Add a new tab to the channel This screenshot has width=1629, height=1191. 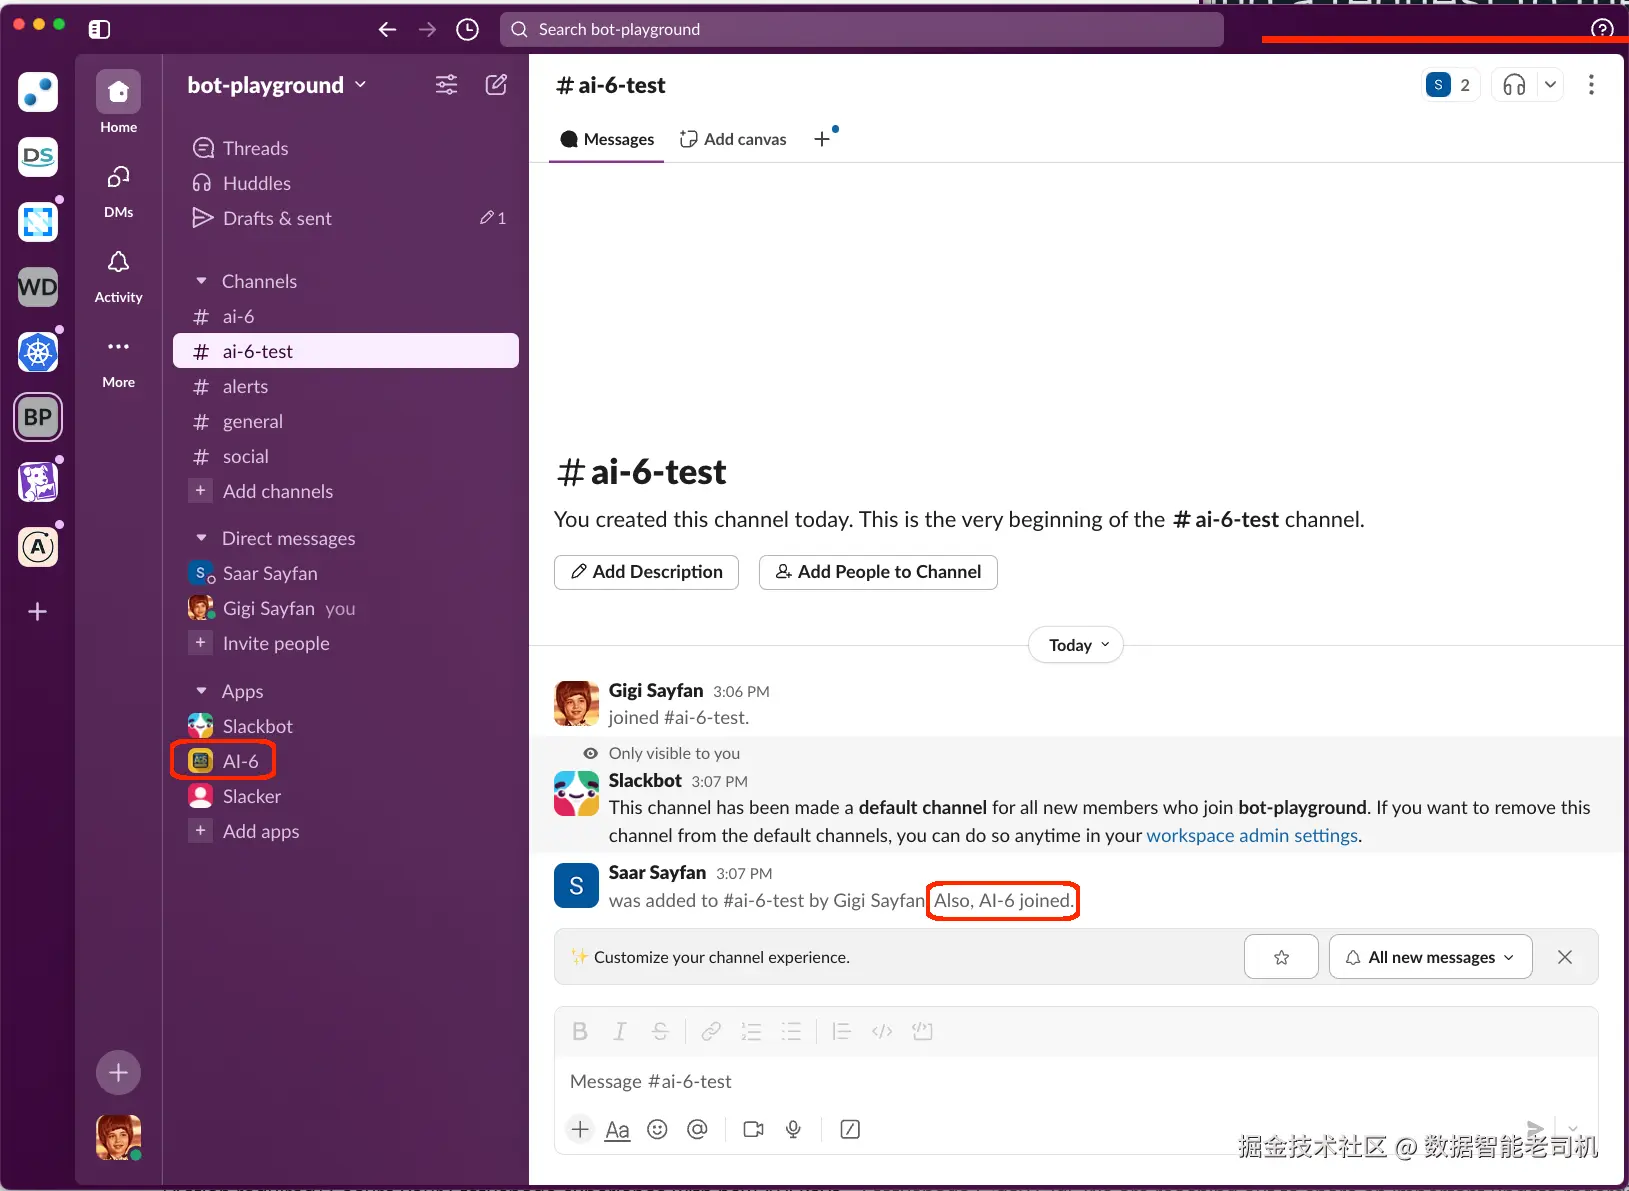tap(822, 139)
